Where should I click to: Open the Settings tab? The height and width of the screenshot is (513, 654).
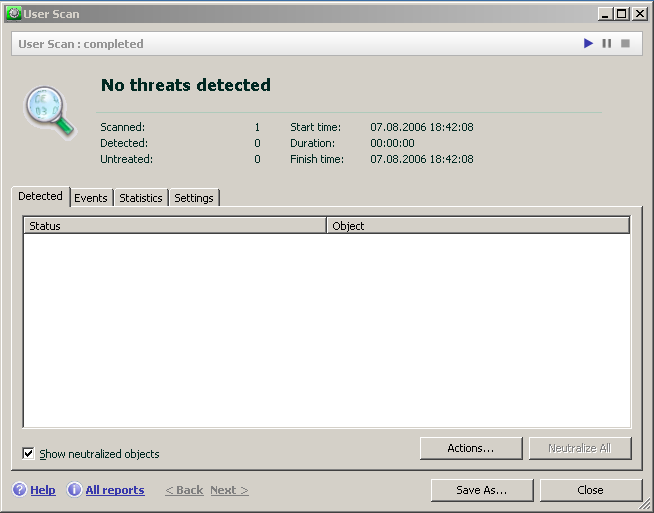(x=194, y=198)
